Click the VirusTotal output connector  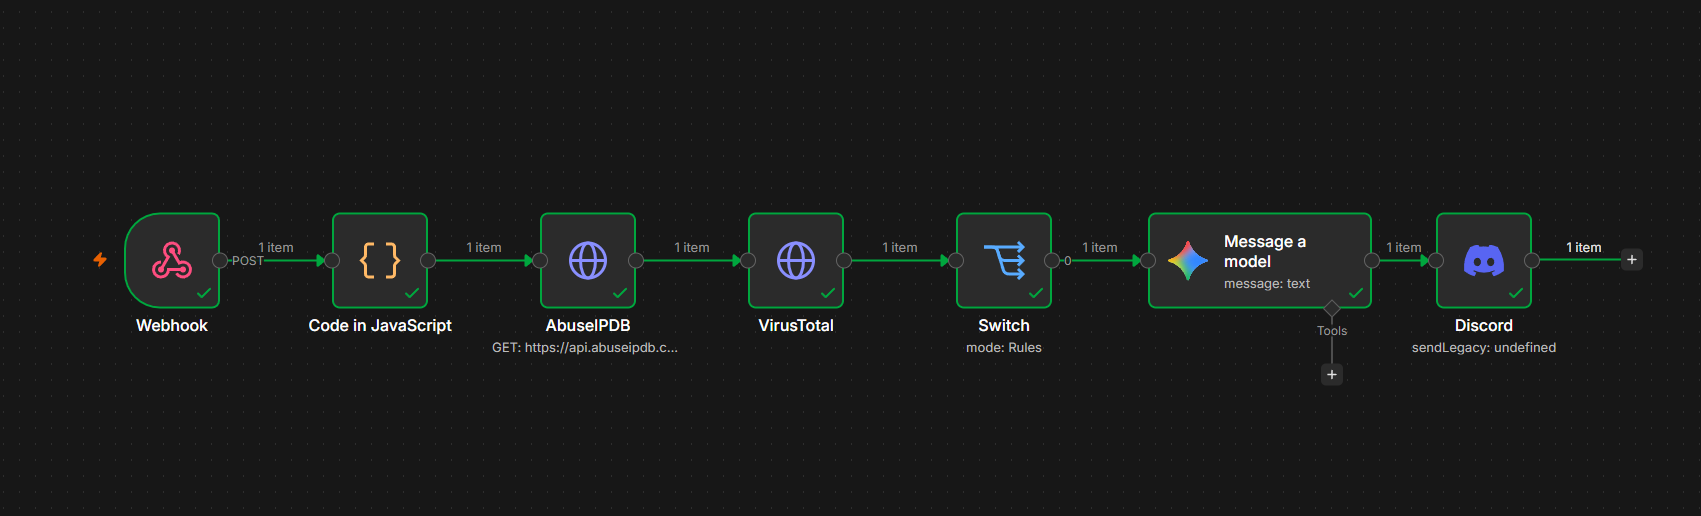tap(844, 260)
